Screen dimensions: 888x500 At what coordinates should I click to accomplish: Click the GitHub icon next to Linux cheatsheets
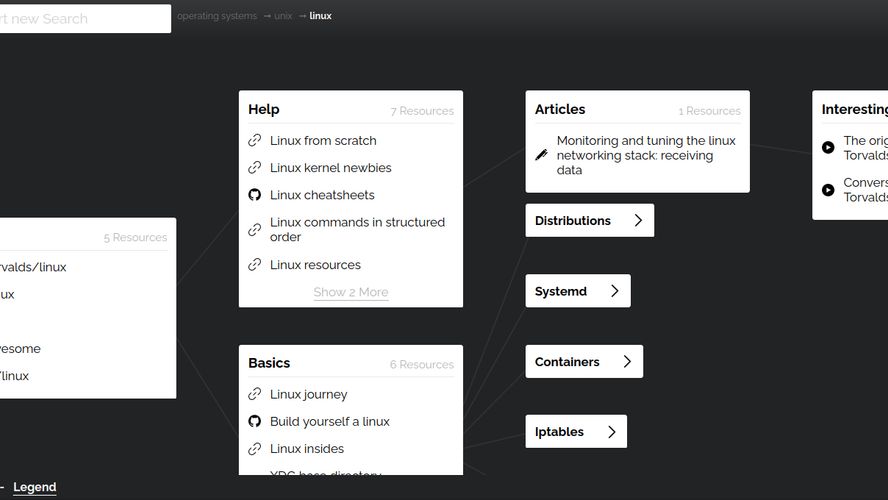point(255,195)
